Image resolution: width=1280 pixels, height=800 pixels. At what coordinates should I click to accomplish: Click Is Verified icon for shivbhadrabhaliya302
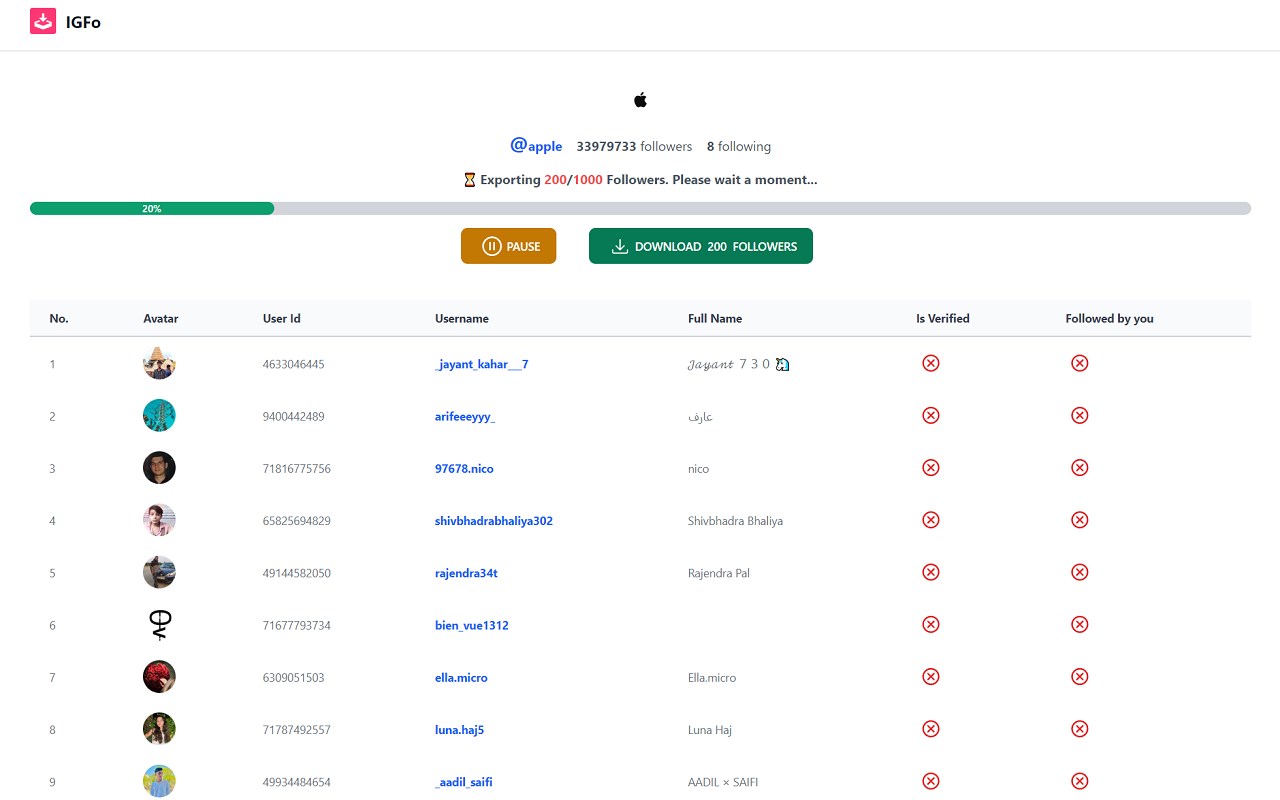pos(931,520)
